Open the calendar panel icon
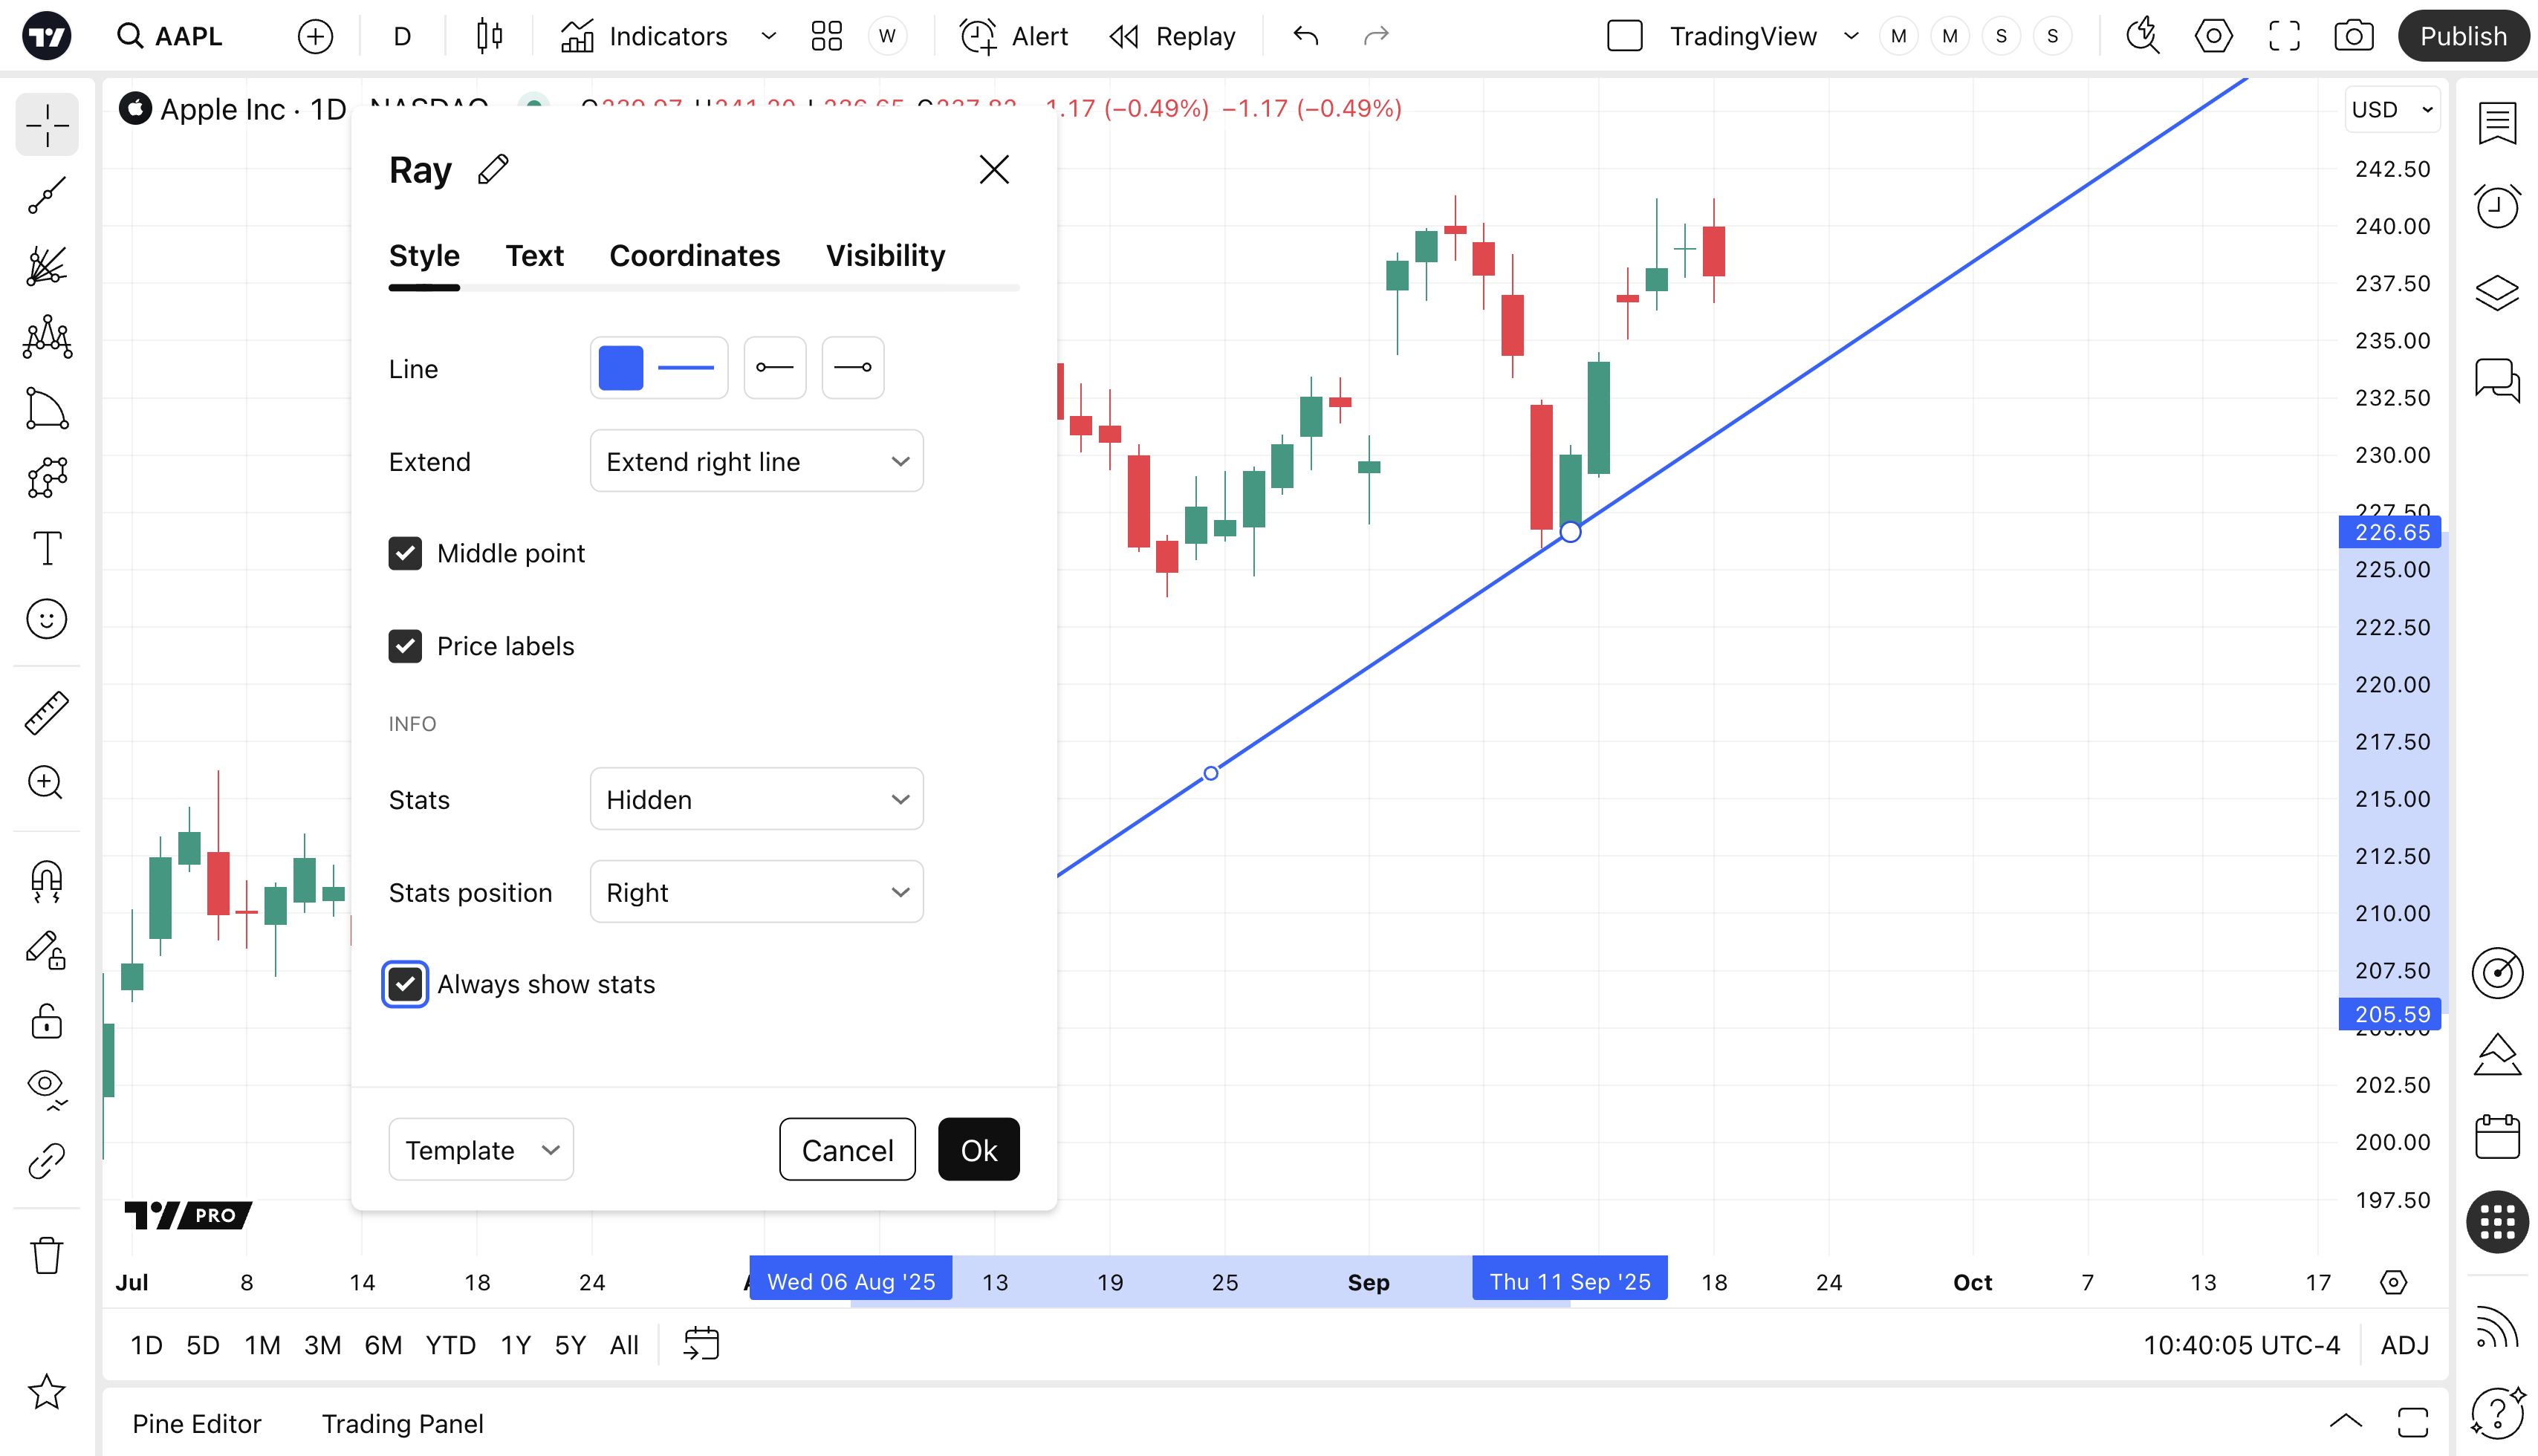This screenshot has height=1456, width=2538. 2497,1137
